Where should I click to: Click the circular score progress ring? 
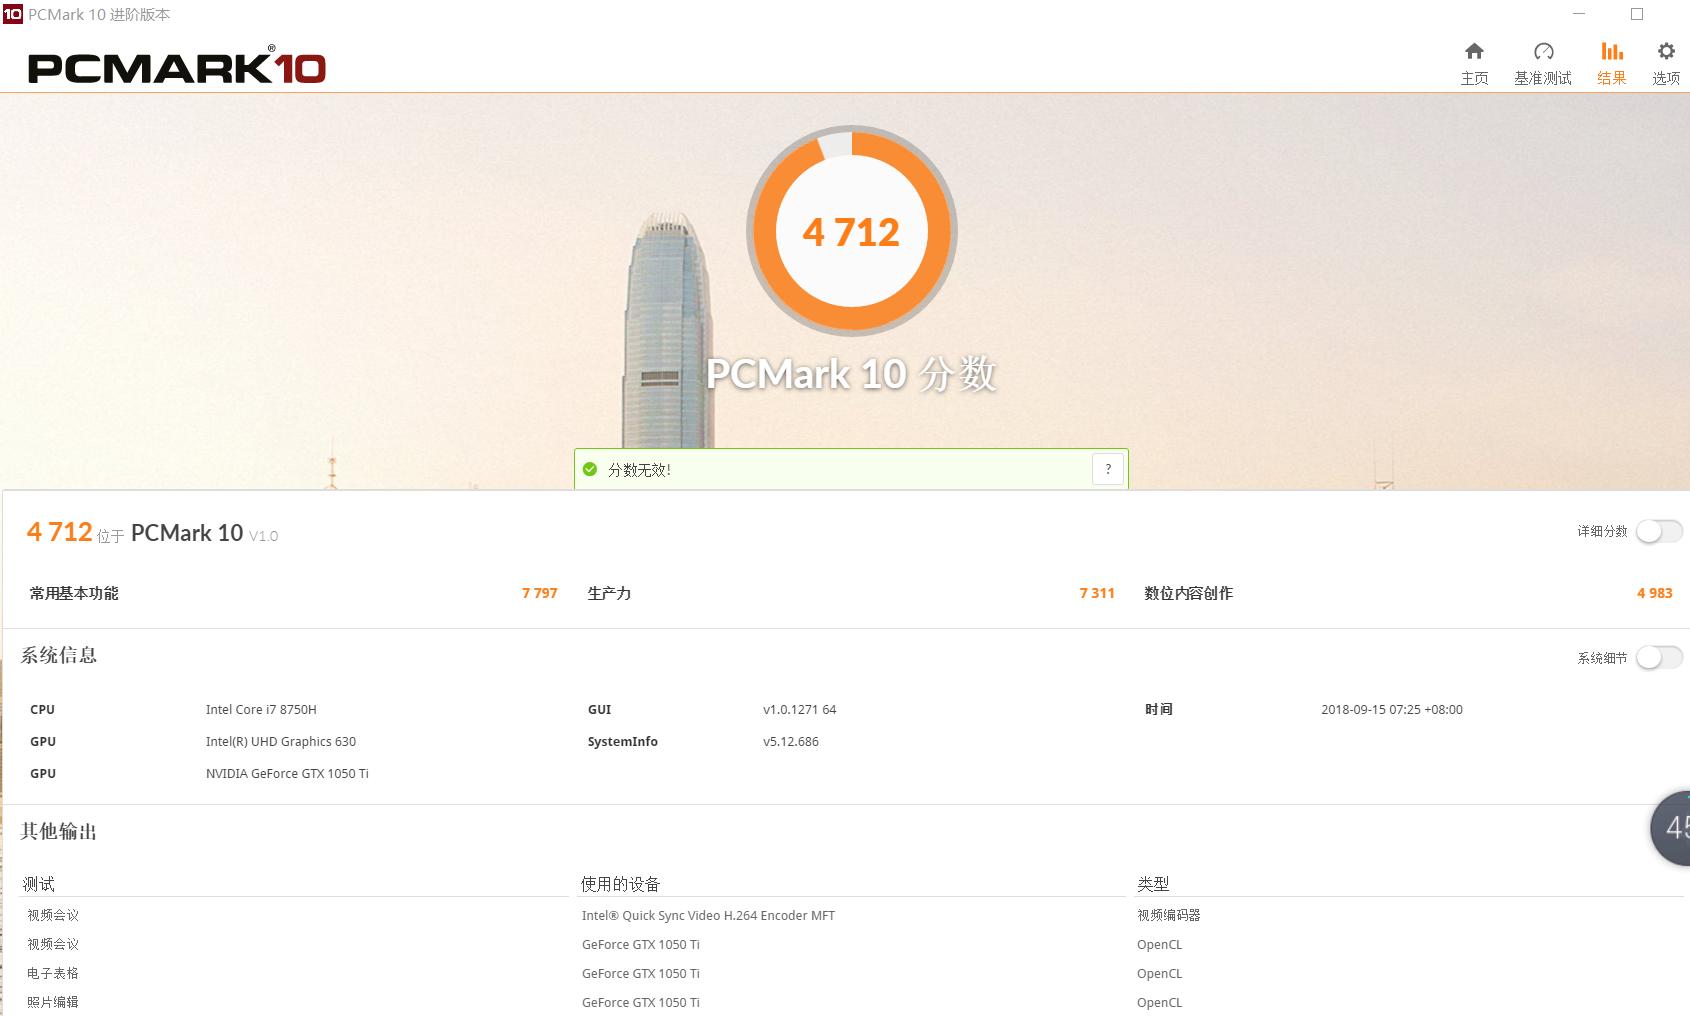852,232
